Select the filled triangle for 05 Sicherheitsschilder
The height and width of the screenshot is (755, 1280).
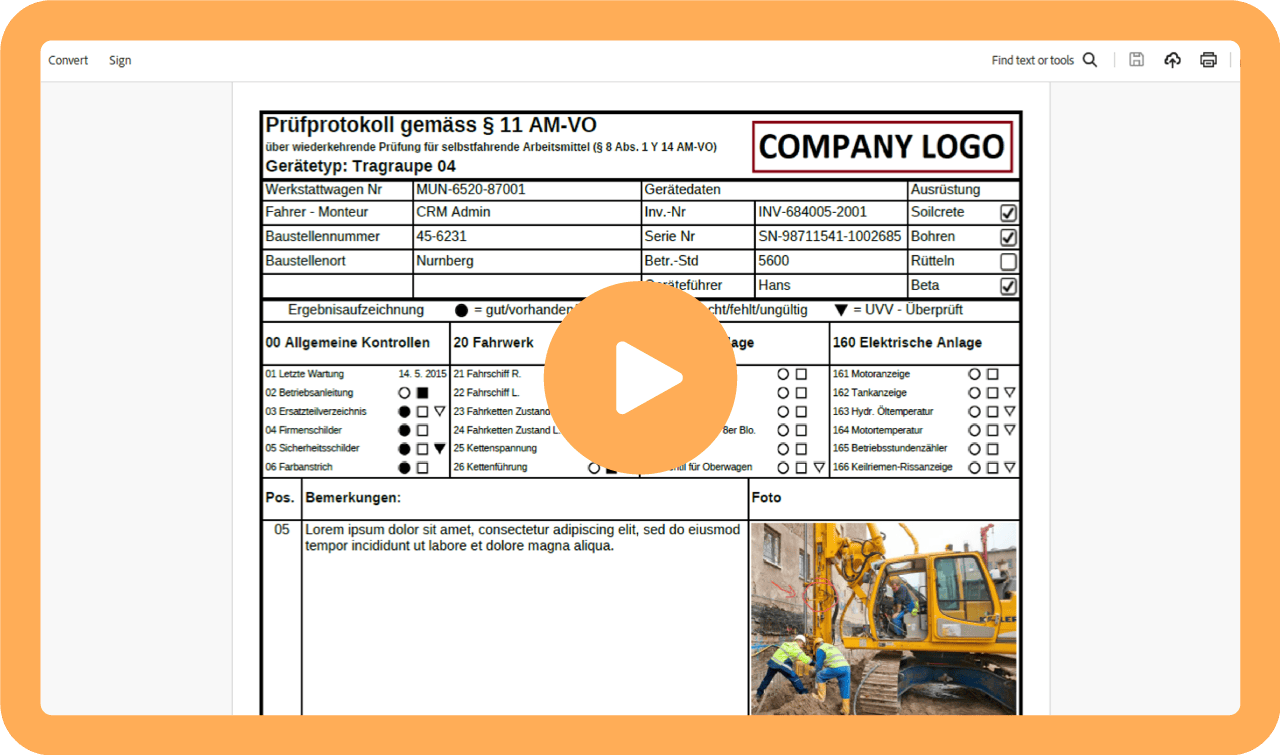439,449
